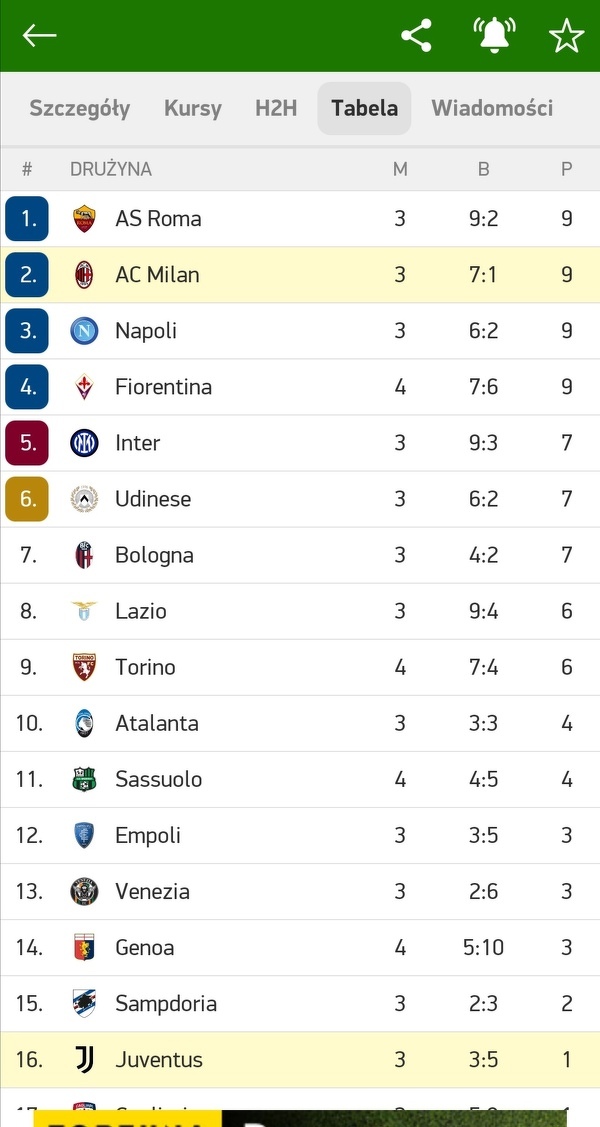Share this match via share icon
This screenshot has width=600, height=1127.
pos(416,36)
